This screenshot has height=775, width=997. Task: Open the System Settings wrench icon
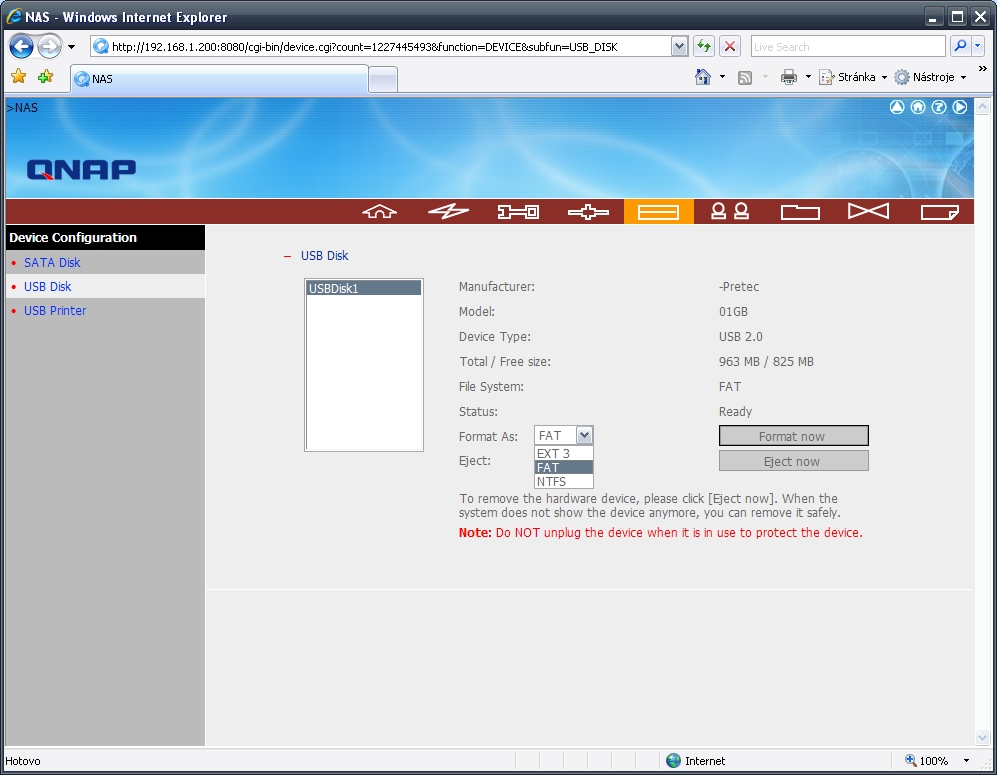[518, 212]
